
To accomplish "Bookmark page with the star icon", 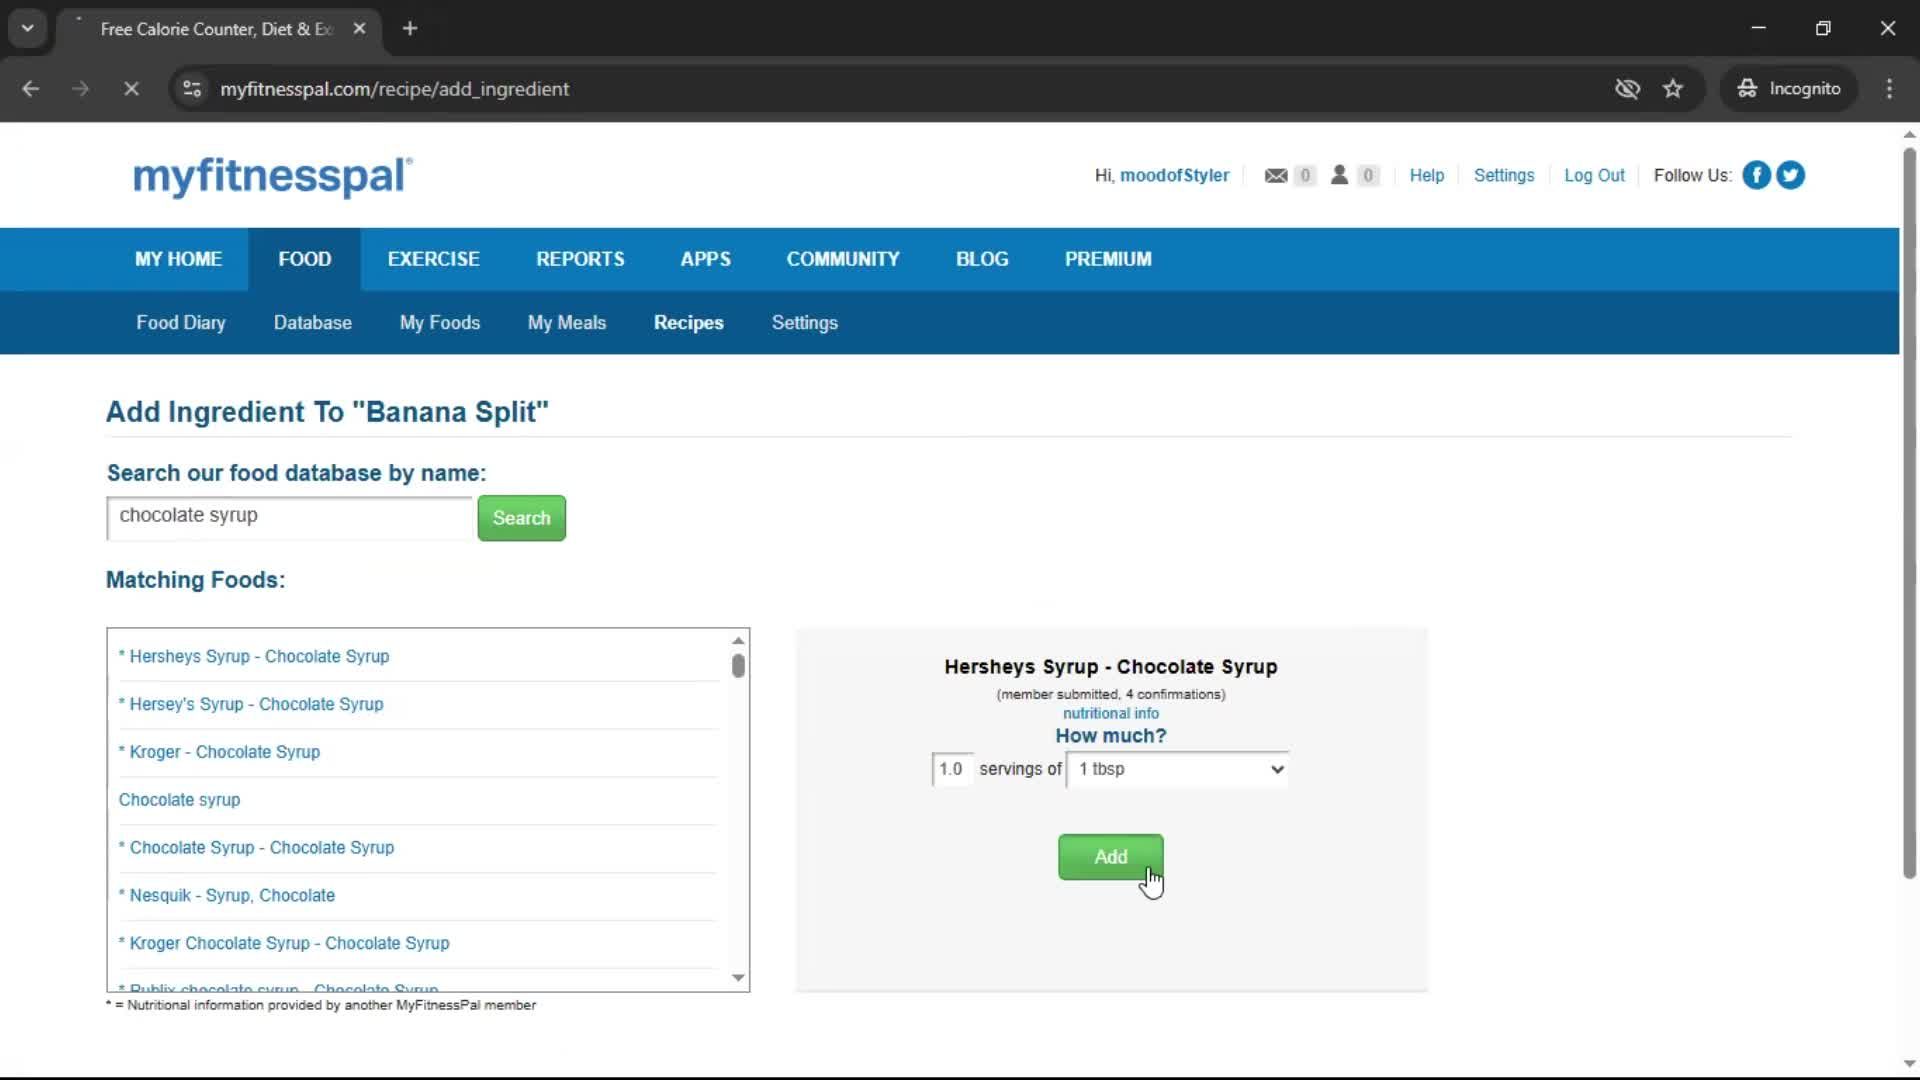I will [1673, 89].
